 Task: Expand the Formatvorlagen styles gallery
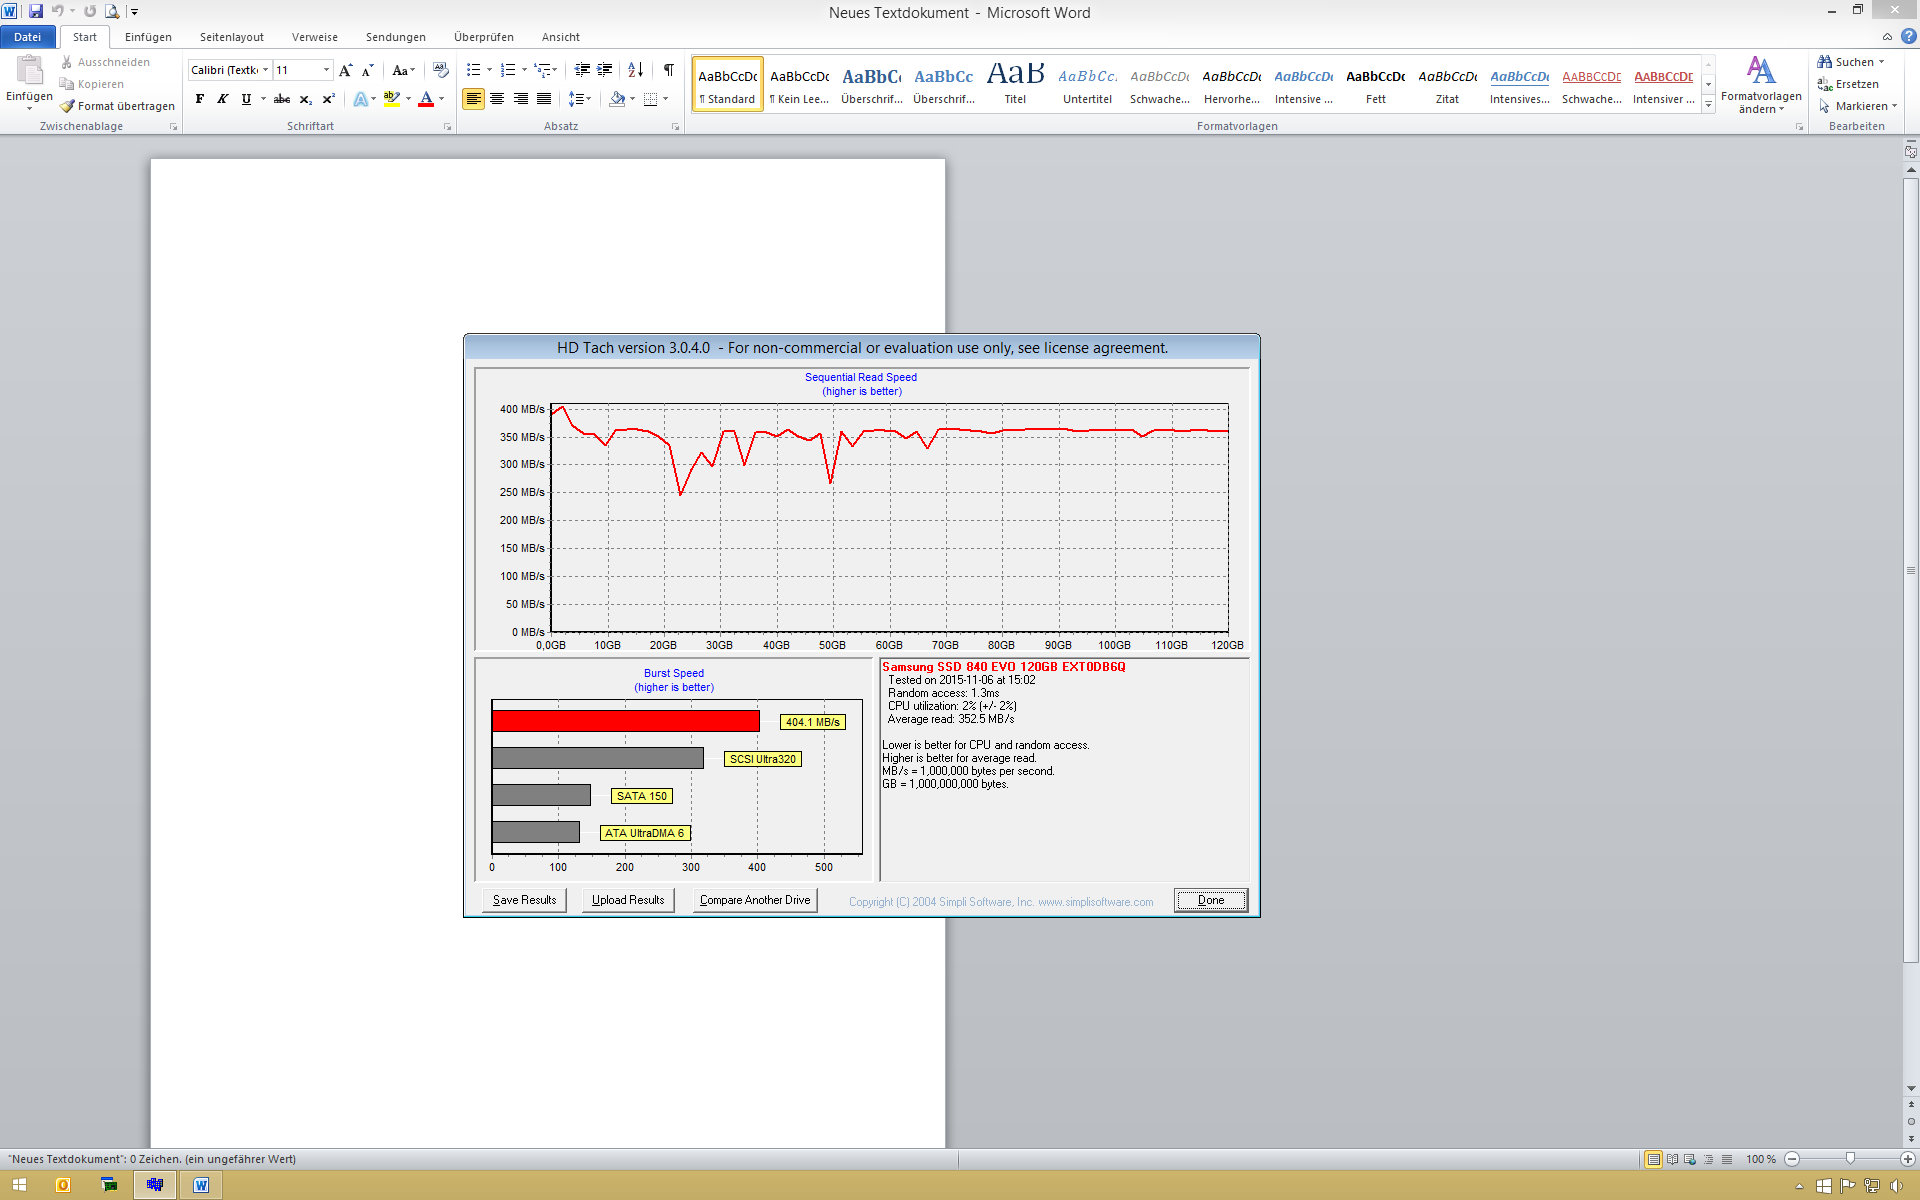[1708, 105]
